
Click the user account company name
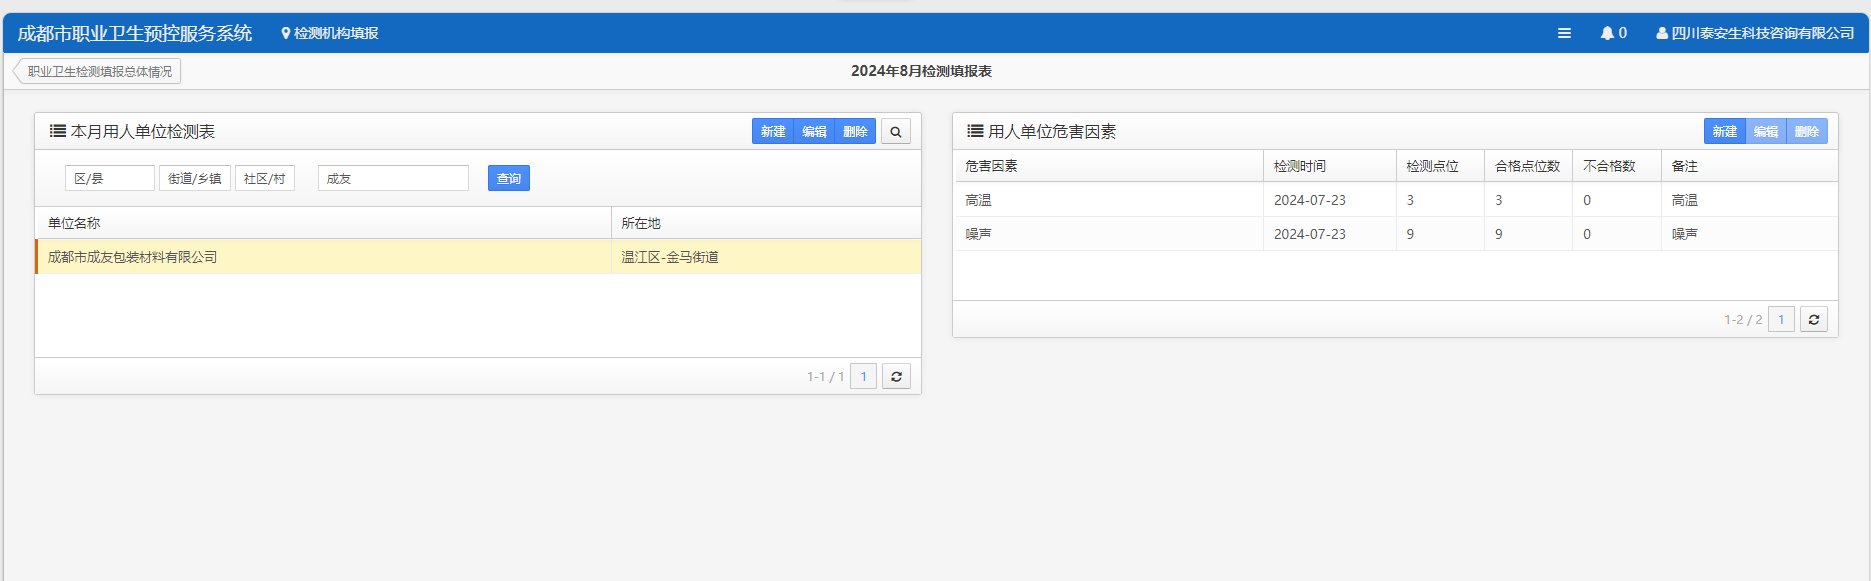tap(1755, 33)
